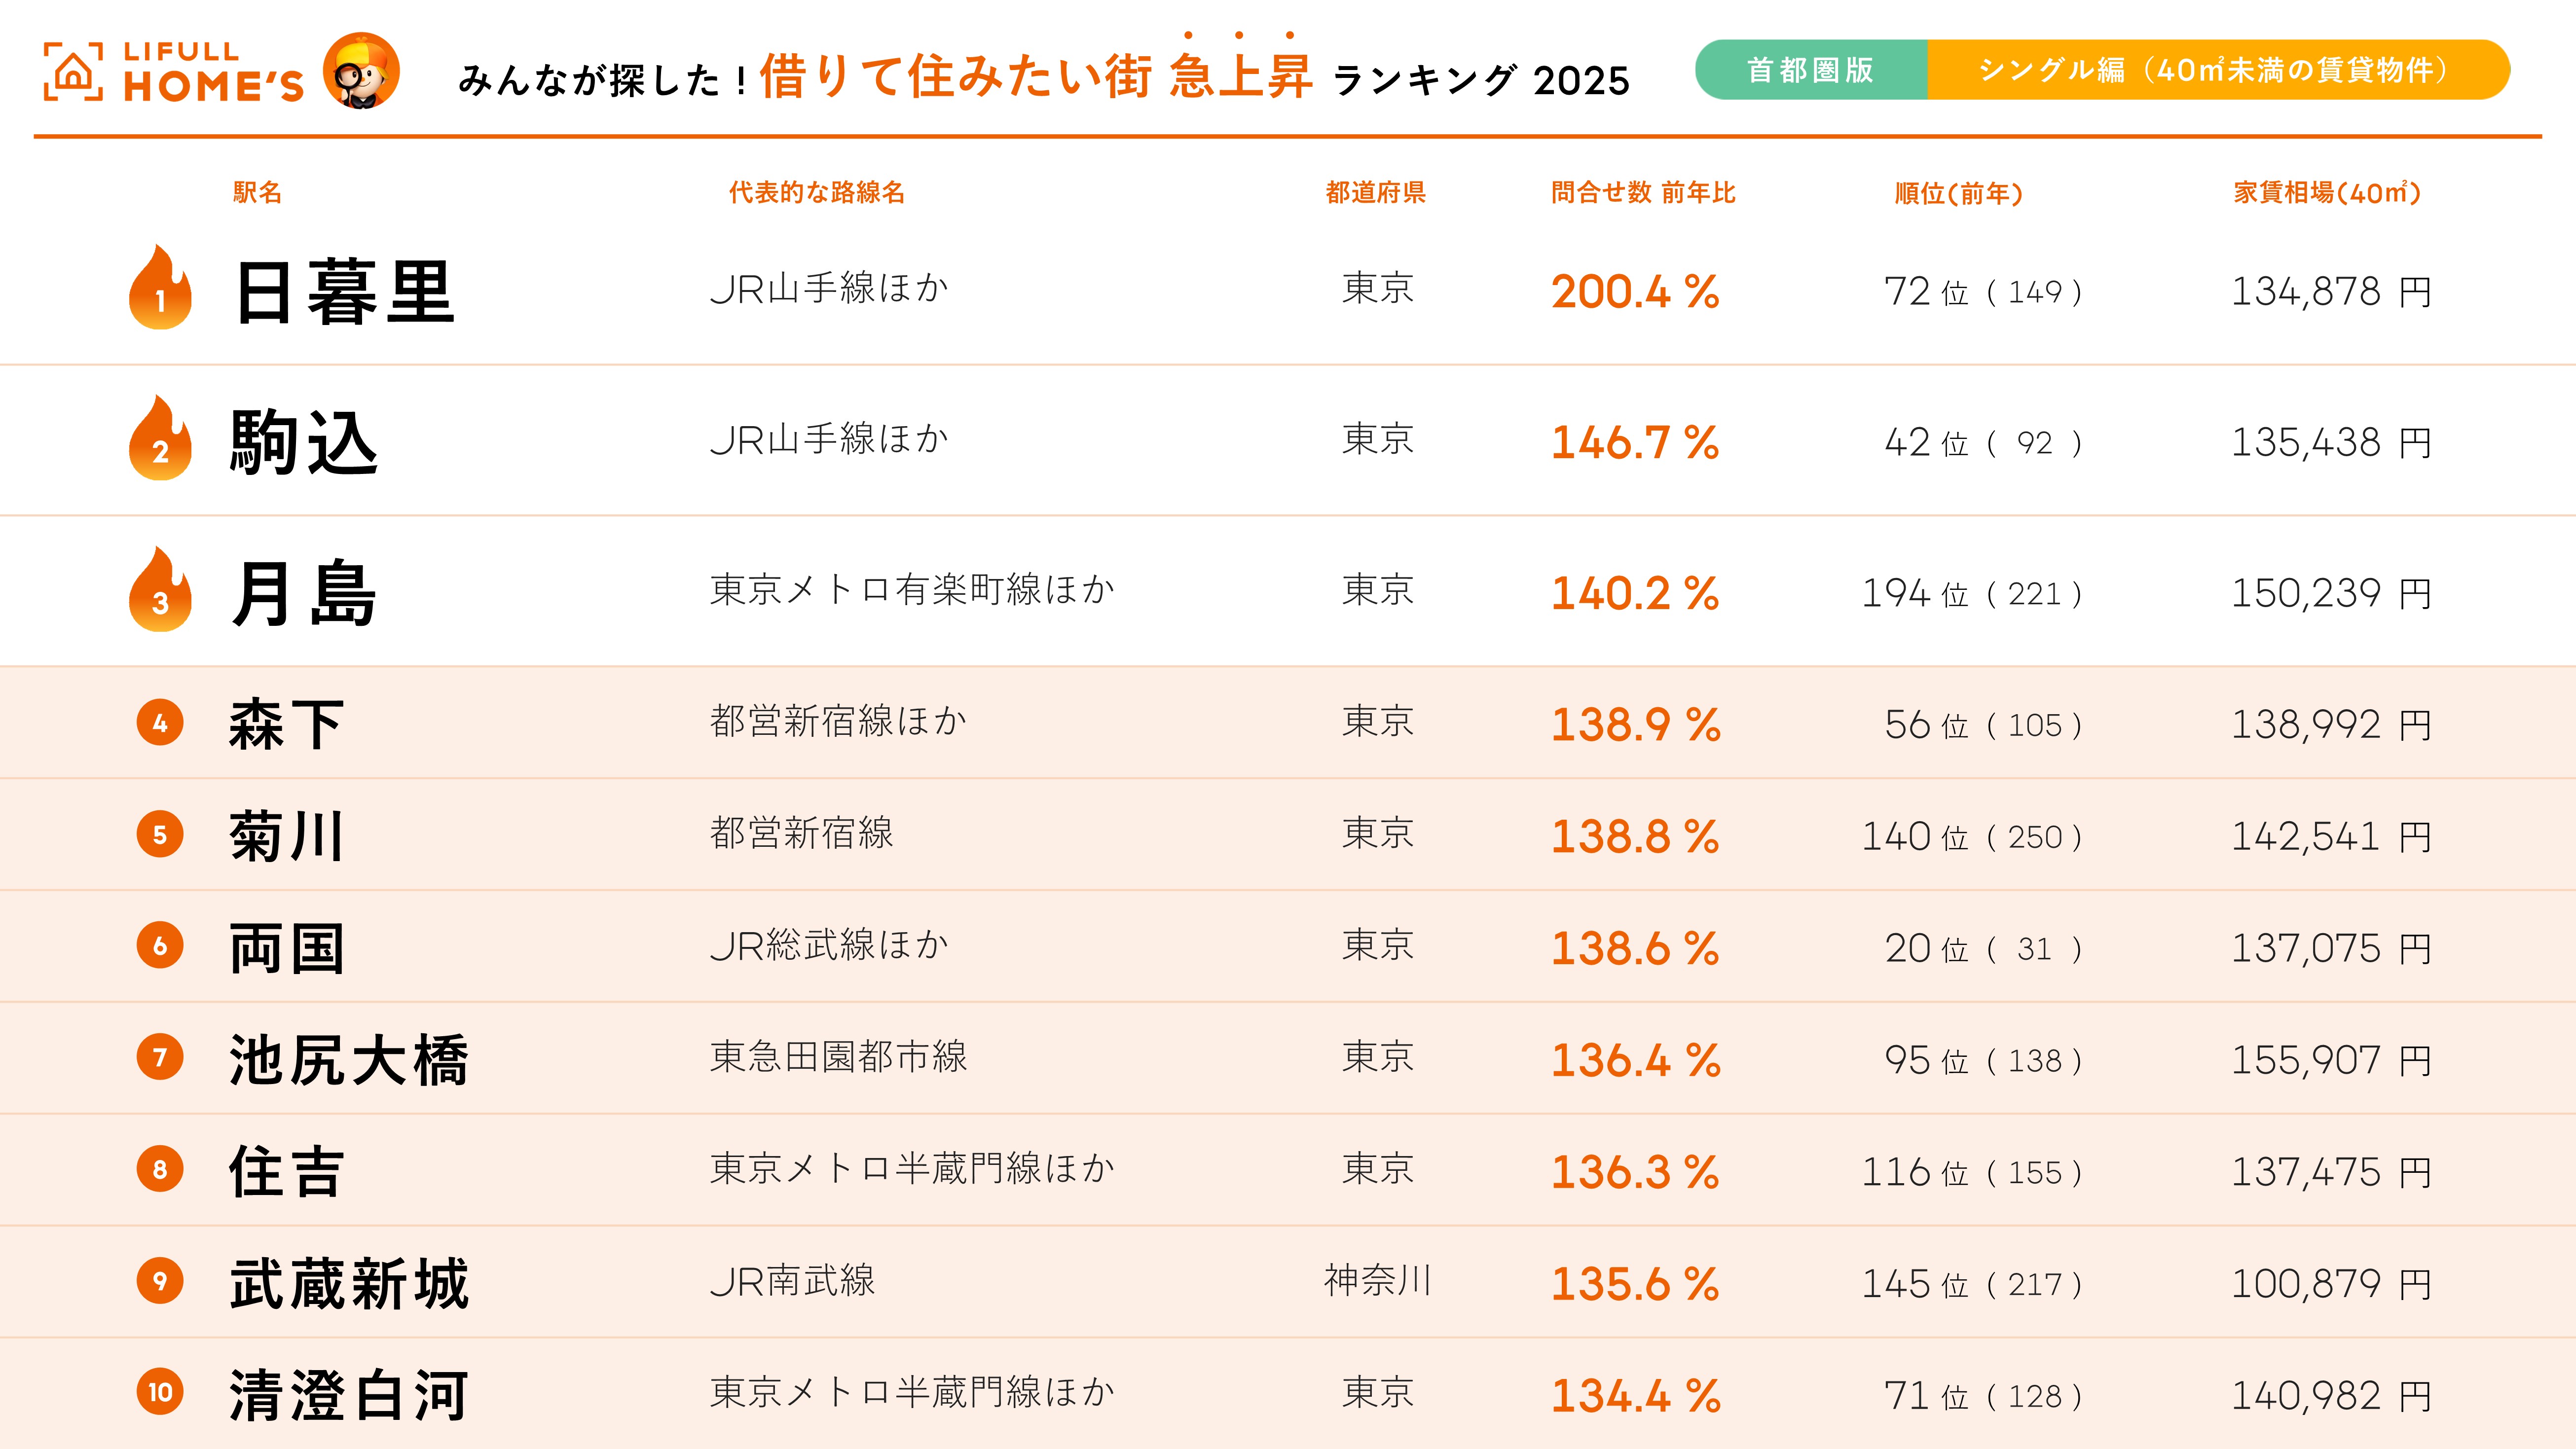
Task: Click the 東急田園都市線 line name
Action: tap(838, 1057)
